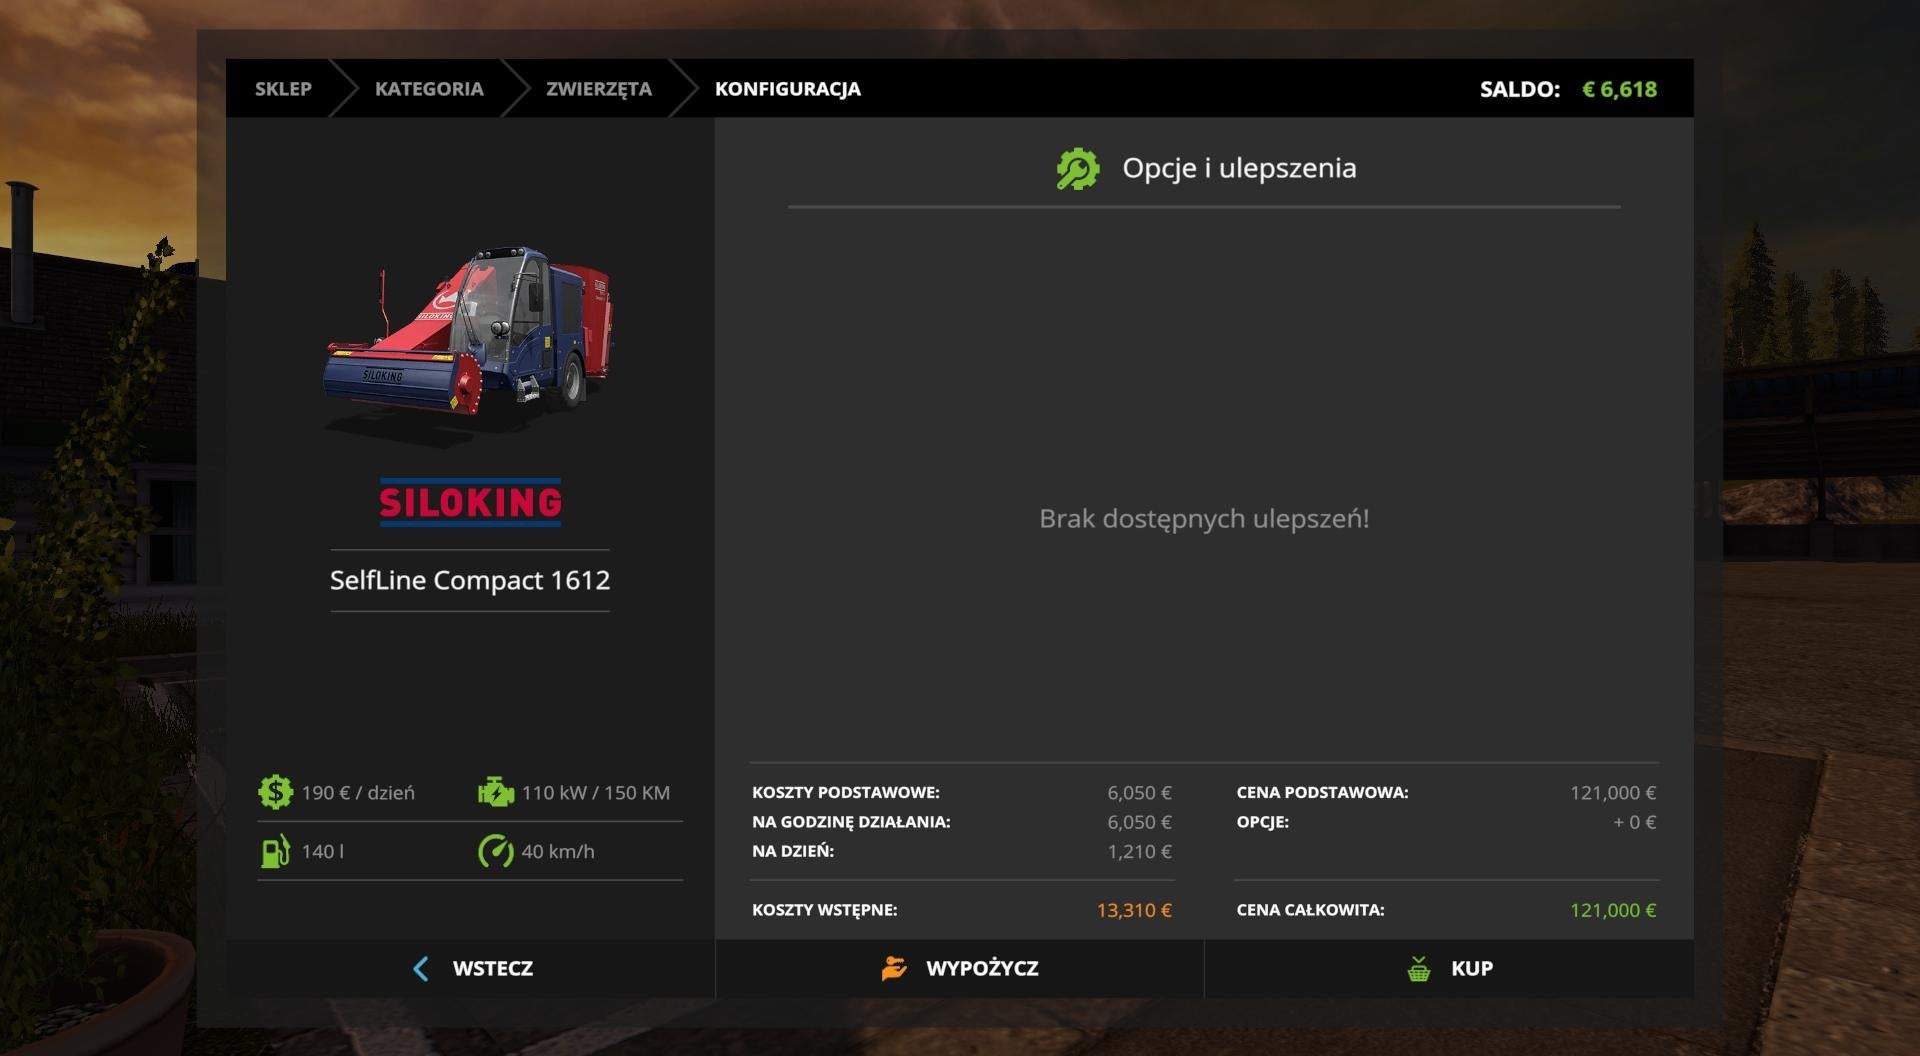Click the 40 km/h speed value
Viewport: 1920px width, 1056px height.
click(558, 851)
